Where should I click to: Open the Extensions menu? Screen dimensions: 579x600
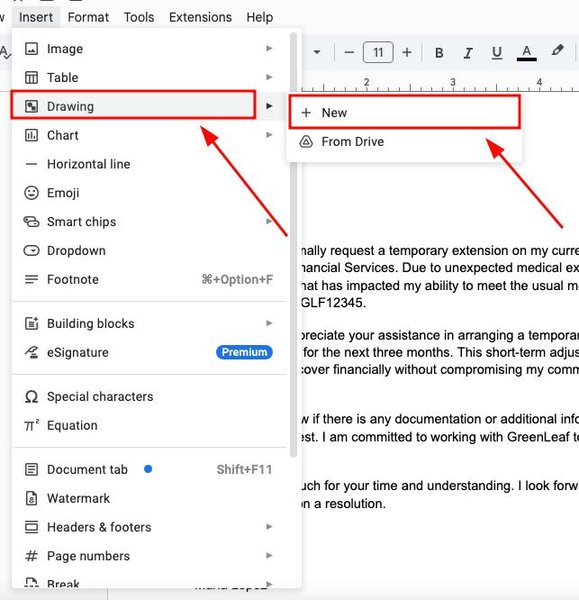pos(200,17)
